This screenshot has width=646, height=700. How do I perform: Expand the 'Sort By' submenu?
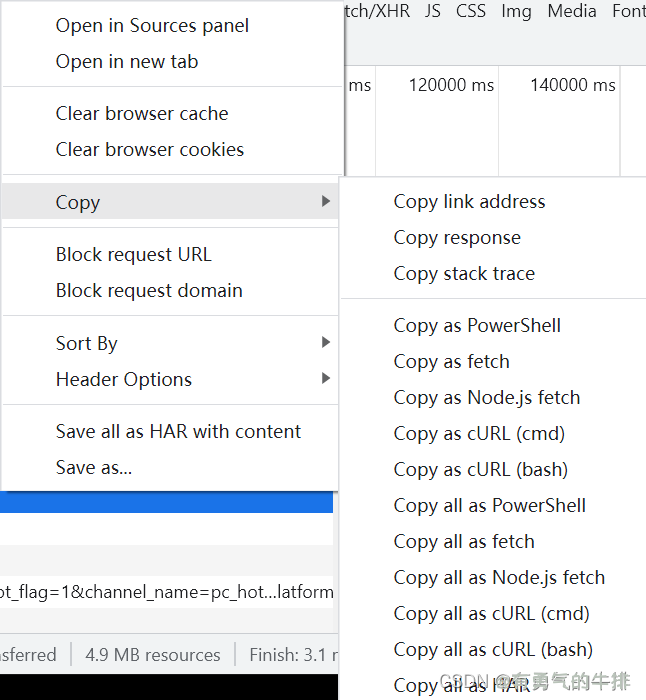pyautogui.click(x=326, y=343)
